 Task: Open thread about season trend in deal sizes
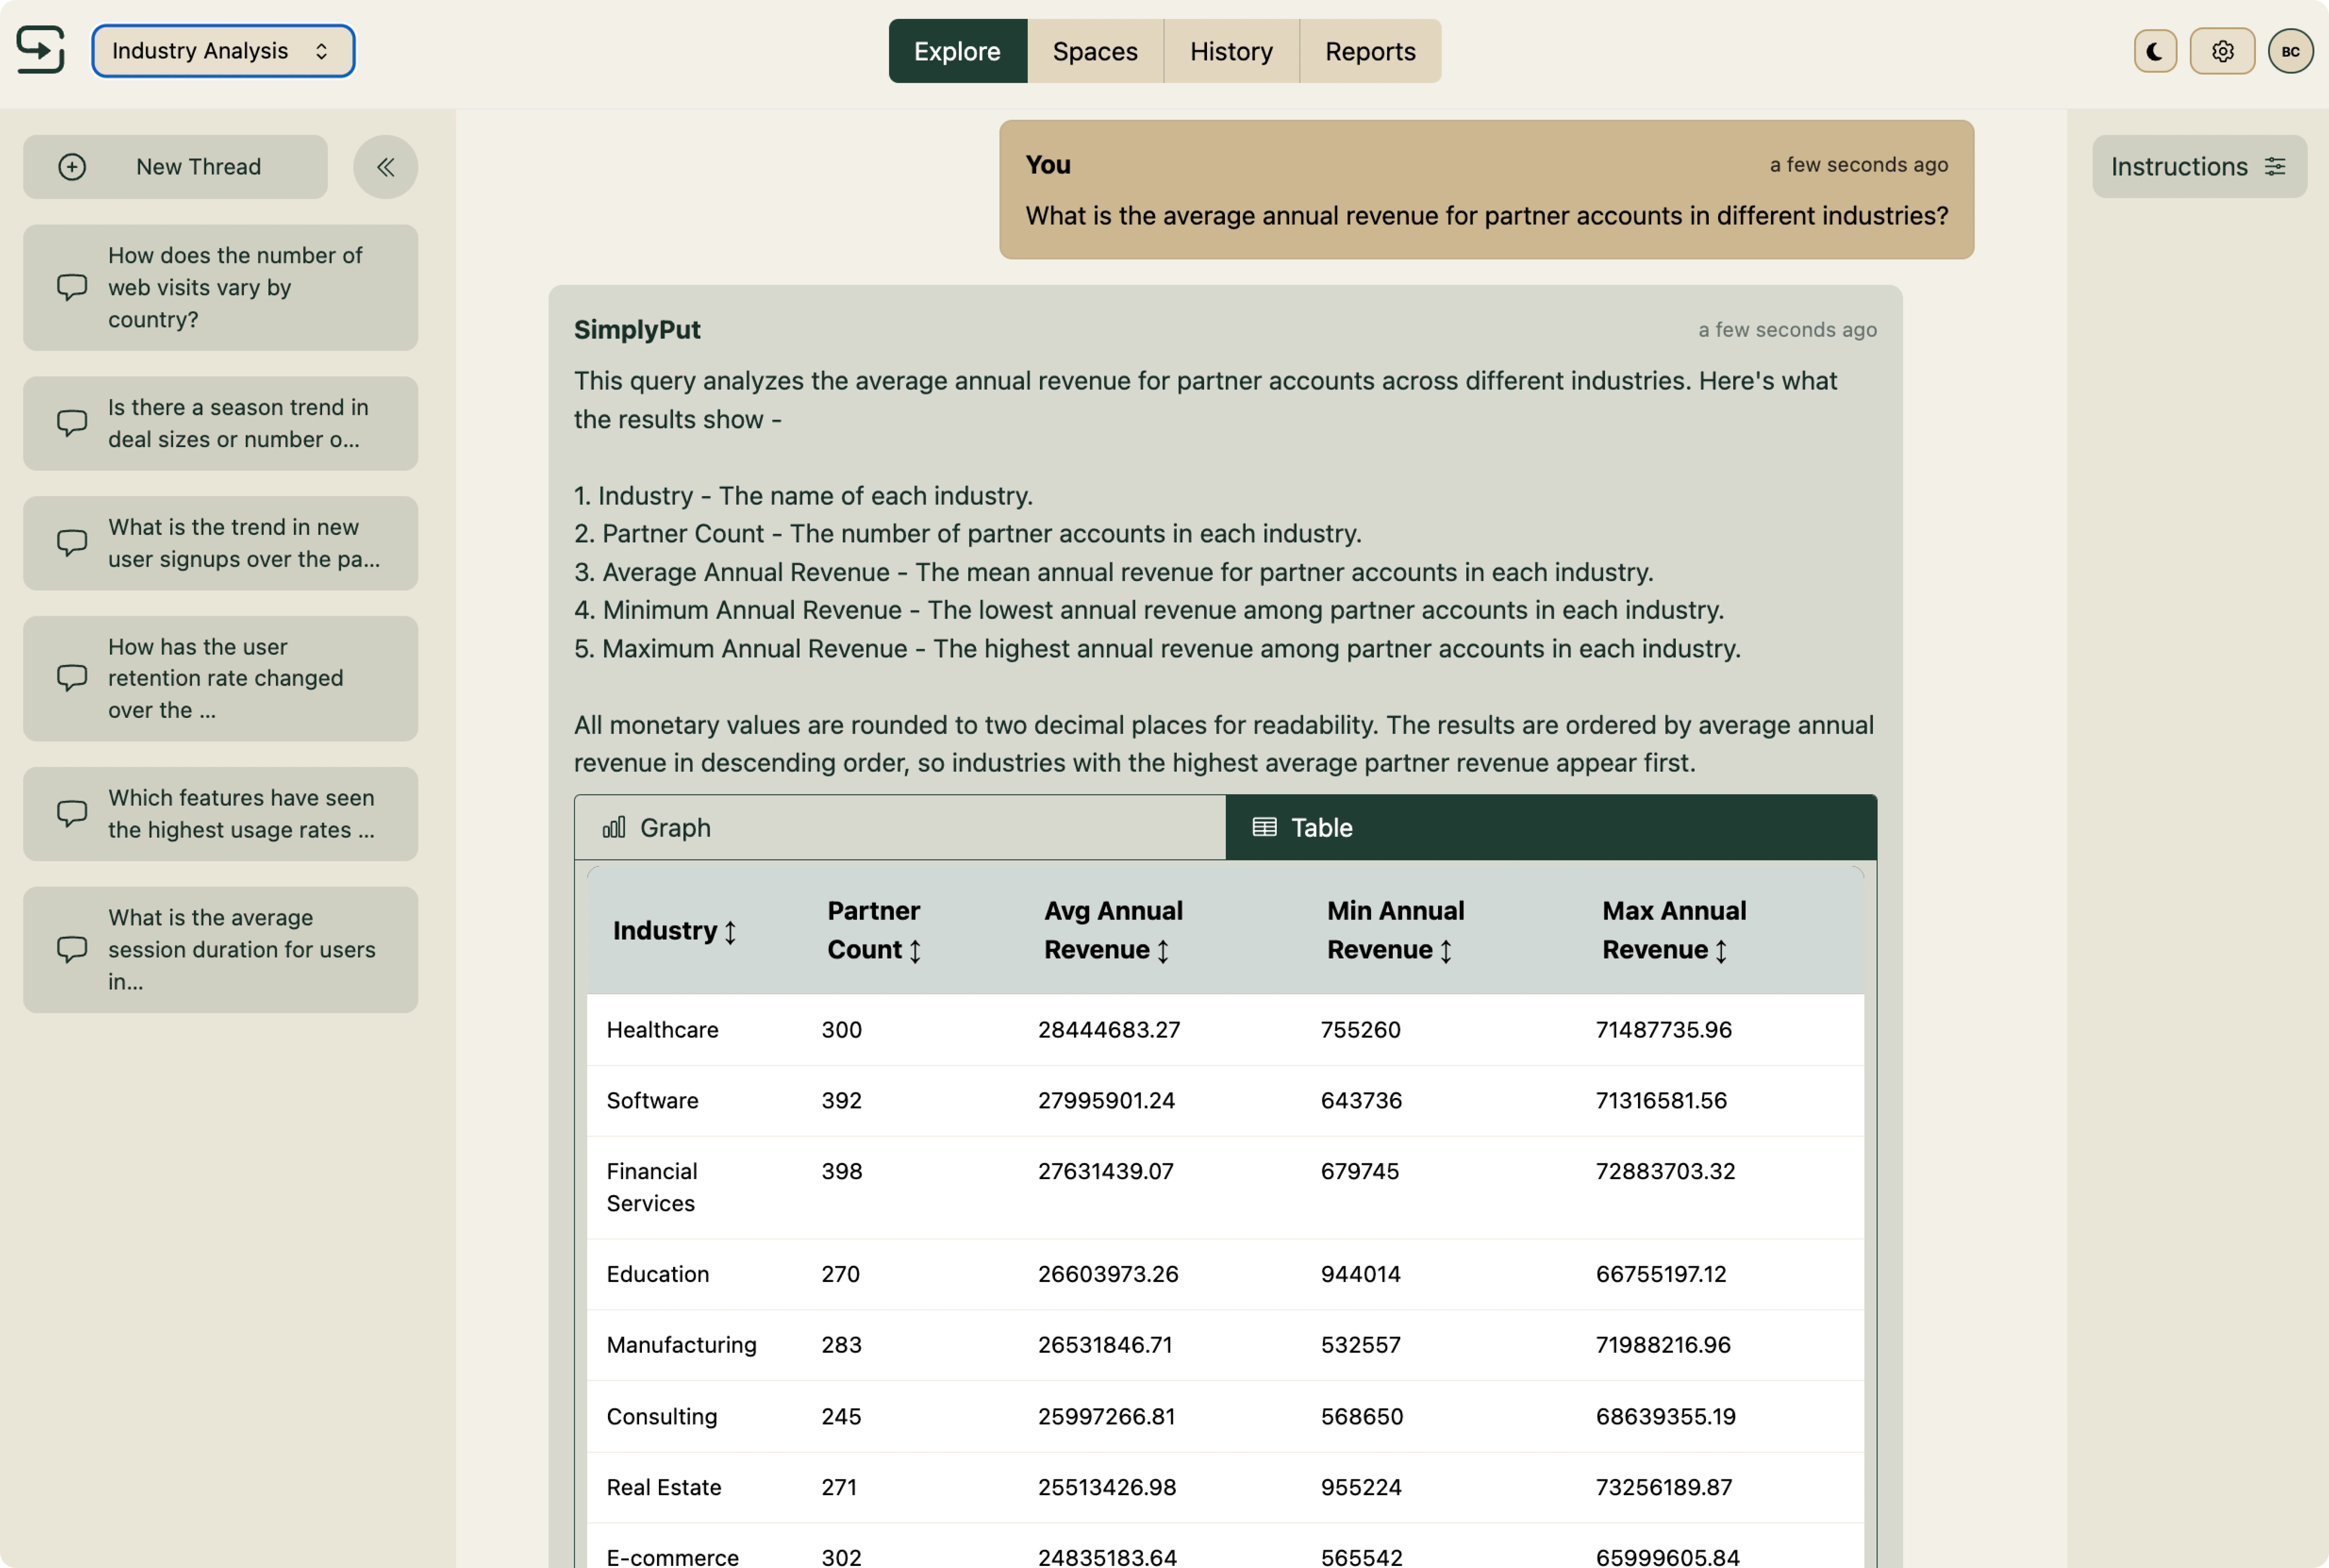(x=220, y=424)
